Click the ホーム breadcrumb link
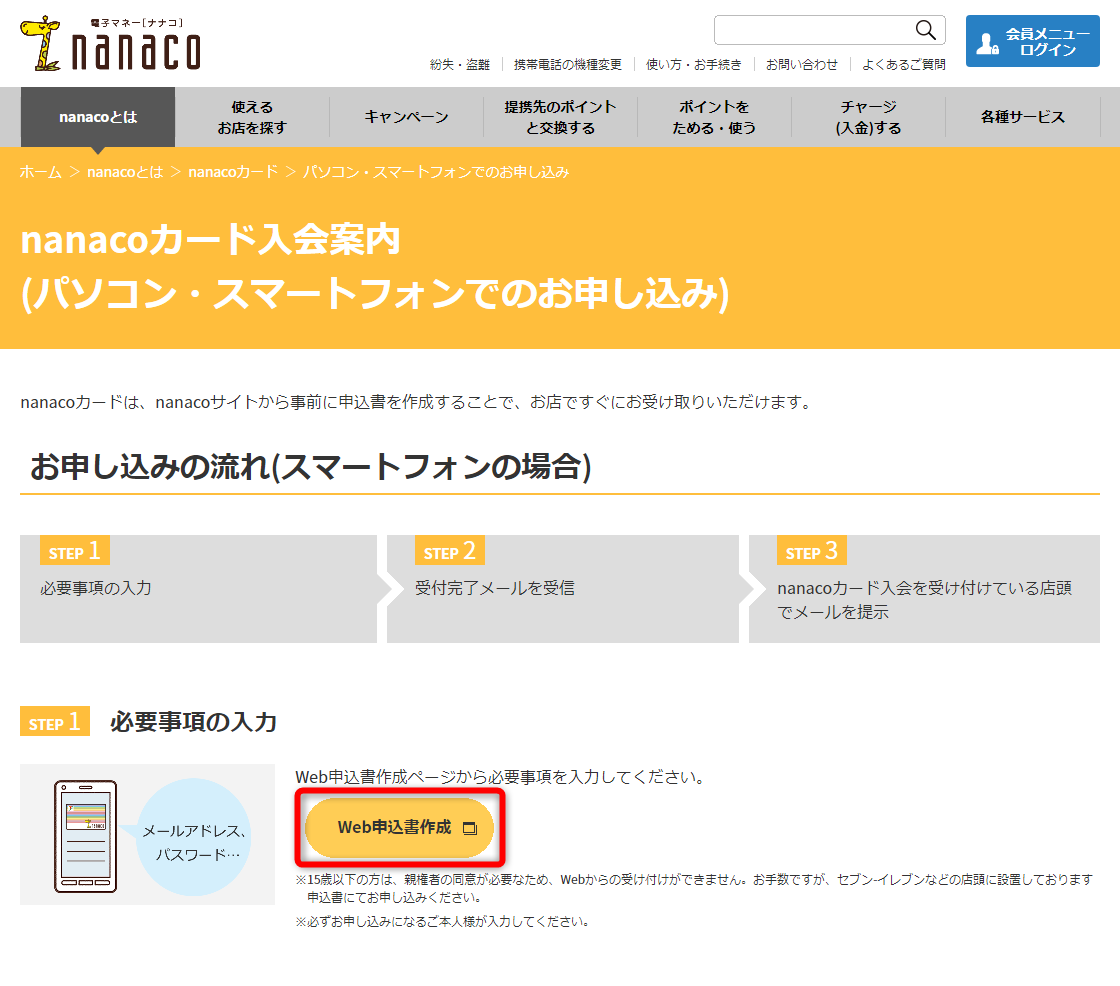 [41, 172]
